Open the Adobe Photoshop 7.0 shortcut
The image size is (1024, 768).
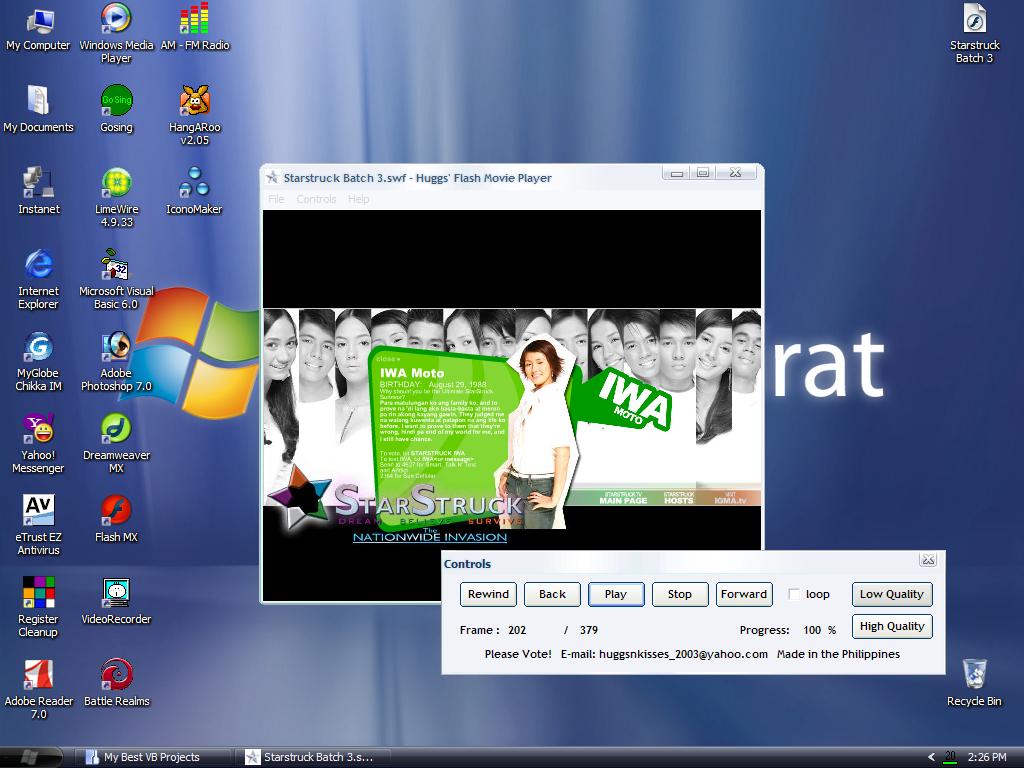(x=116, y=347)
